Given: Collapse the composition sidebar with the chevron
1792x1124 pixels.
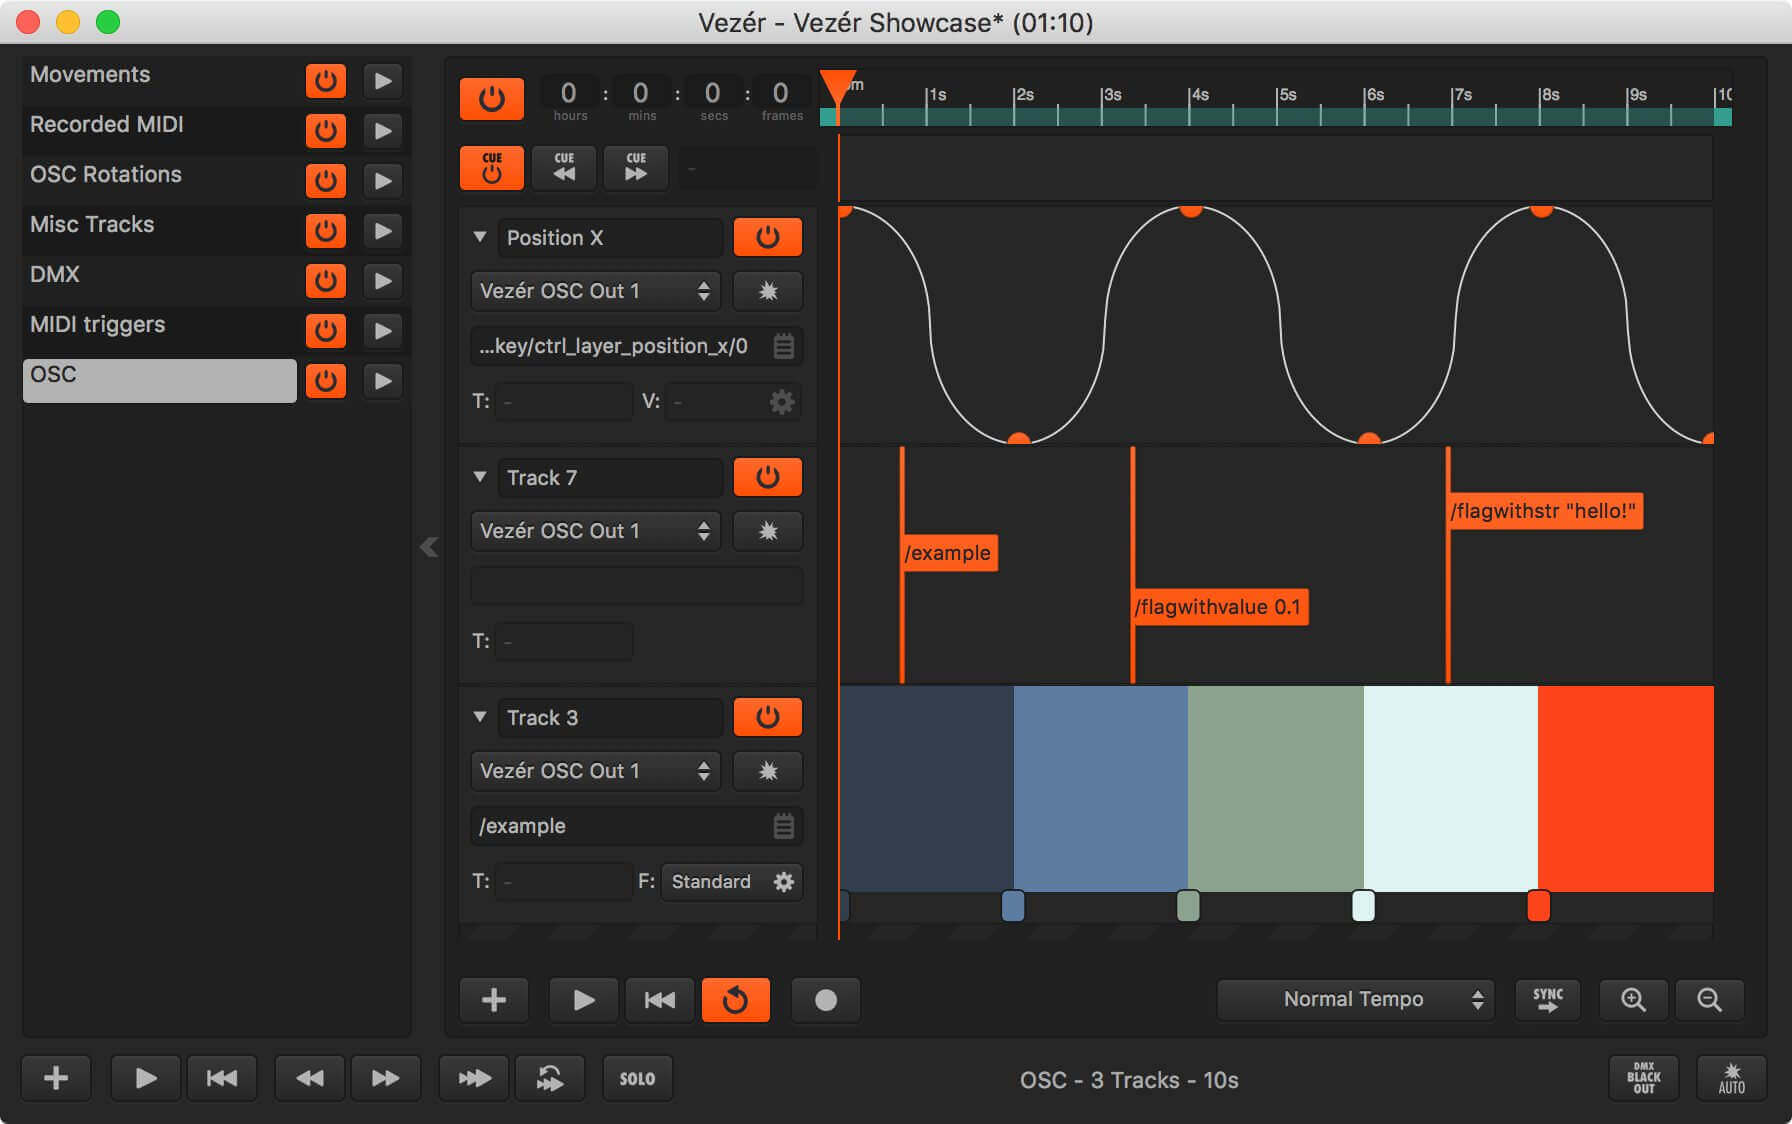Looking at the screenshot, I should click(x=429, y=547).
